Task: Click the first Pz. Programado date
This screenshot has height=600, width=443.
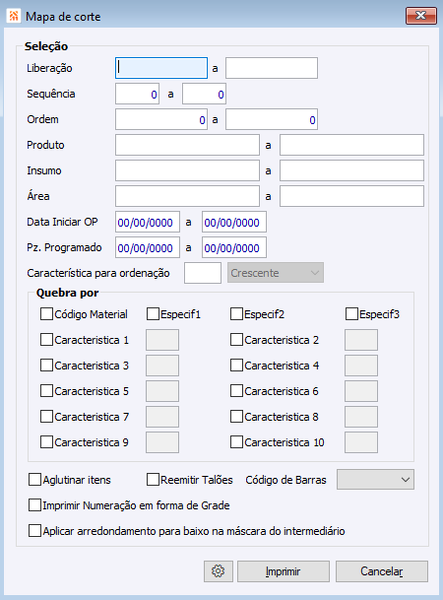Action: click(x=148, y=248)
